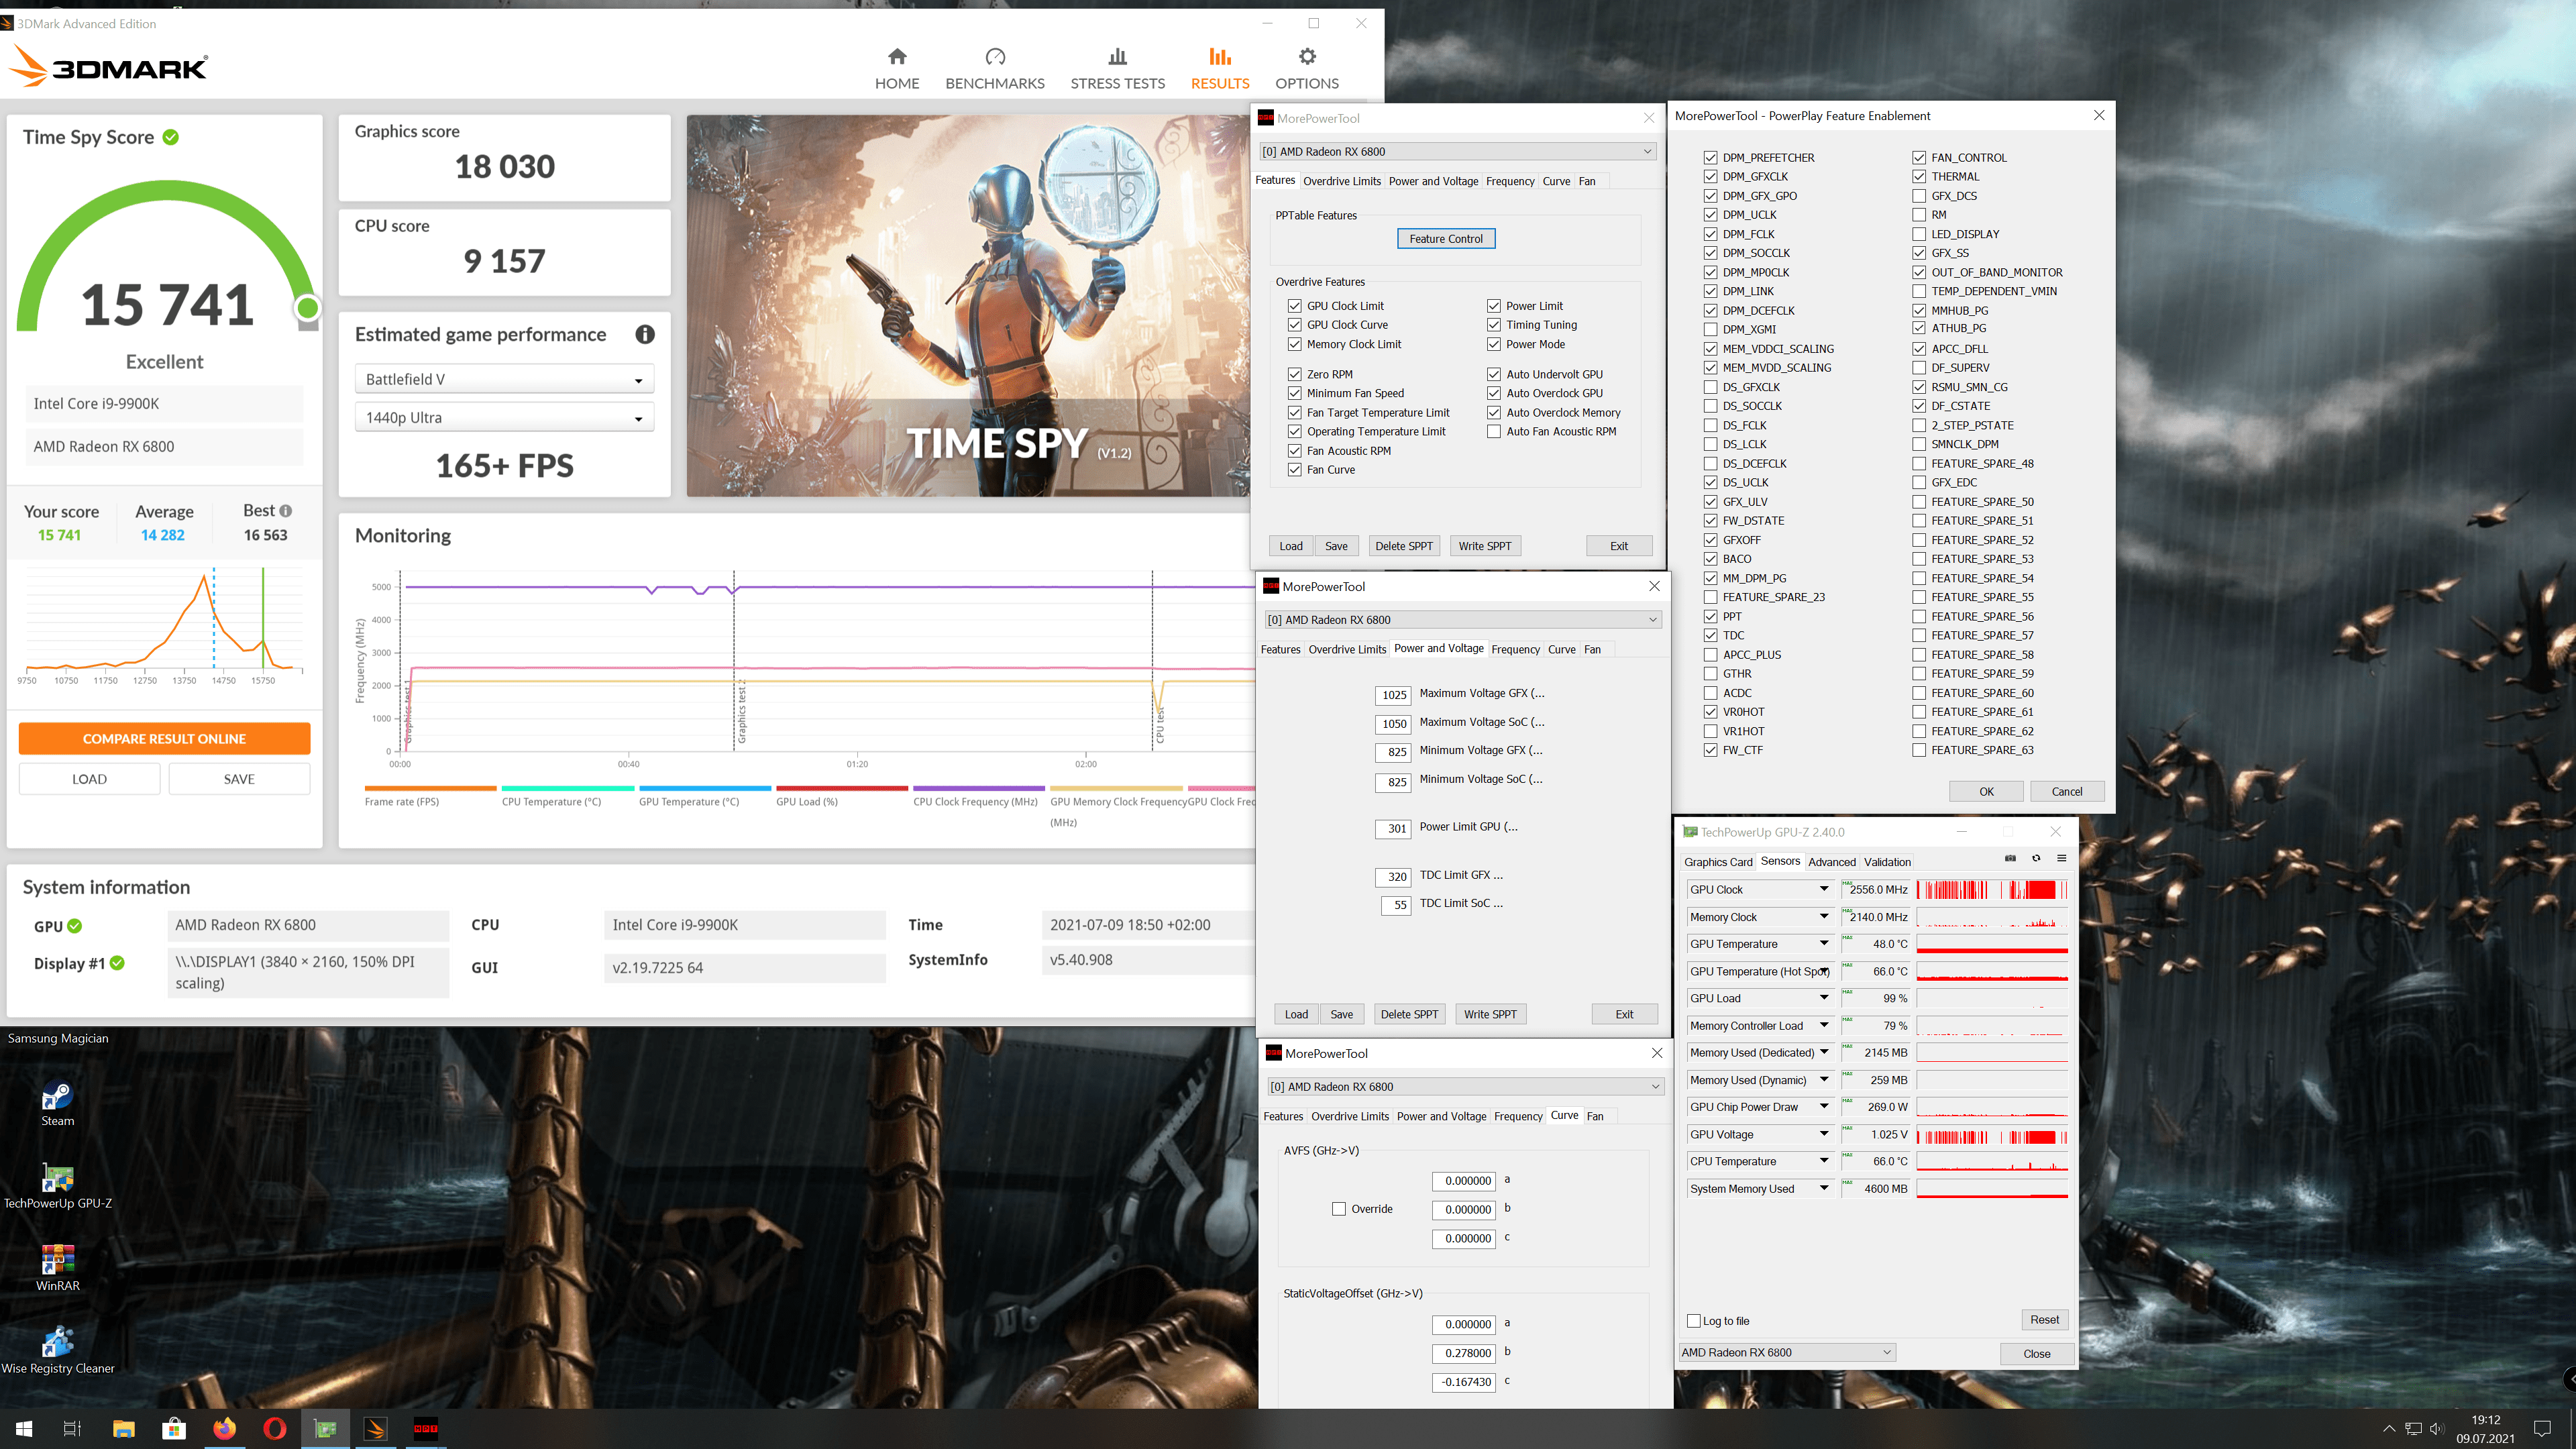Launch Opera from the taskbar
This screenshot has width=2576, height=1449.
coord(274,1428)
